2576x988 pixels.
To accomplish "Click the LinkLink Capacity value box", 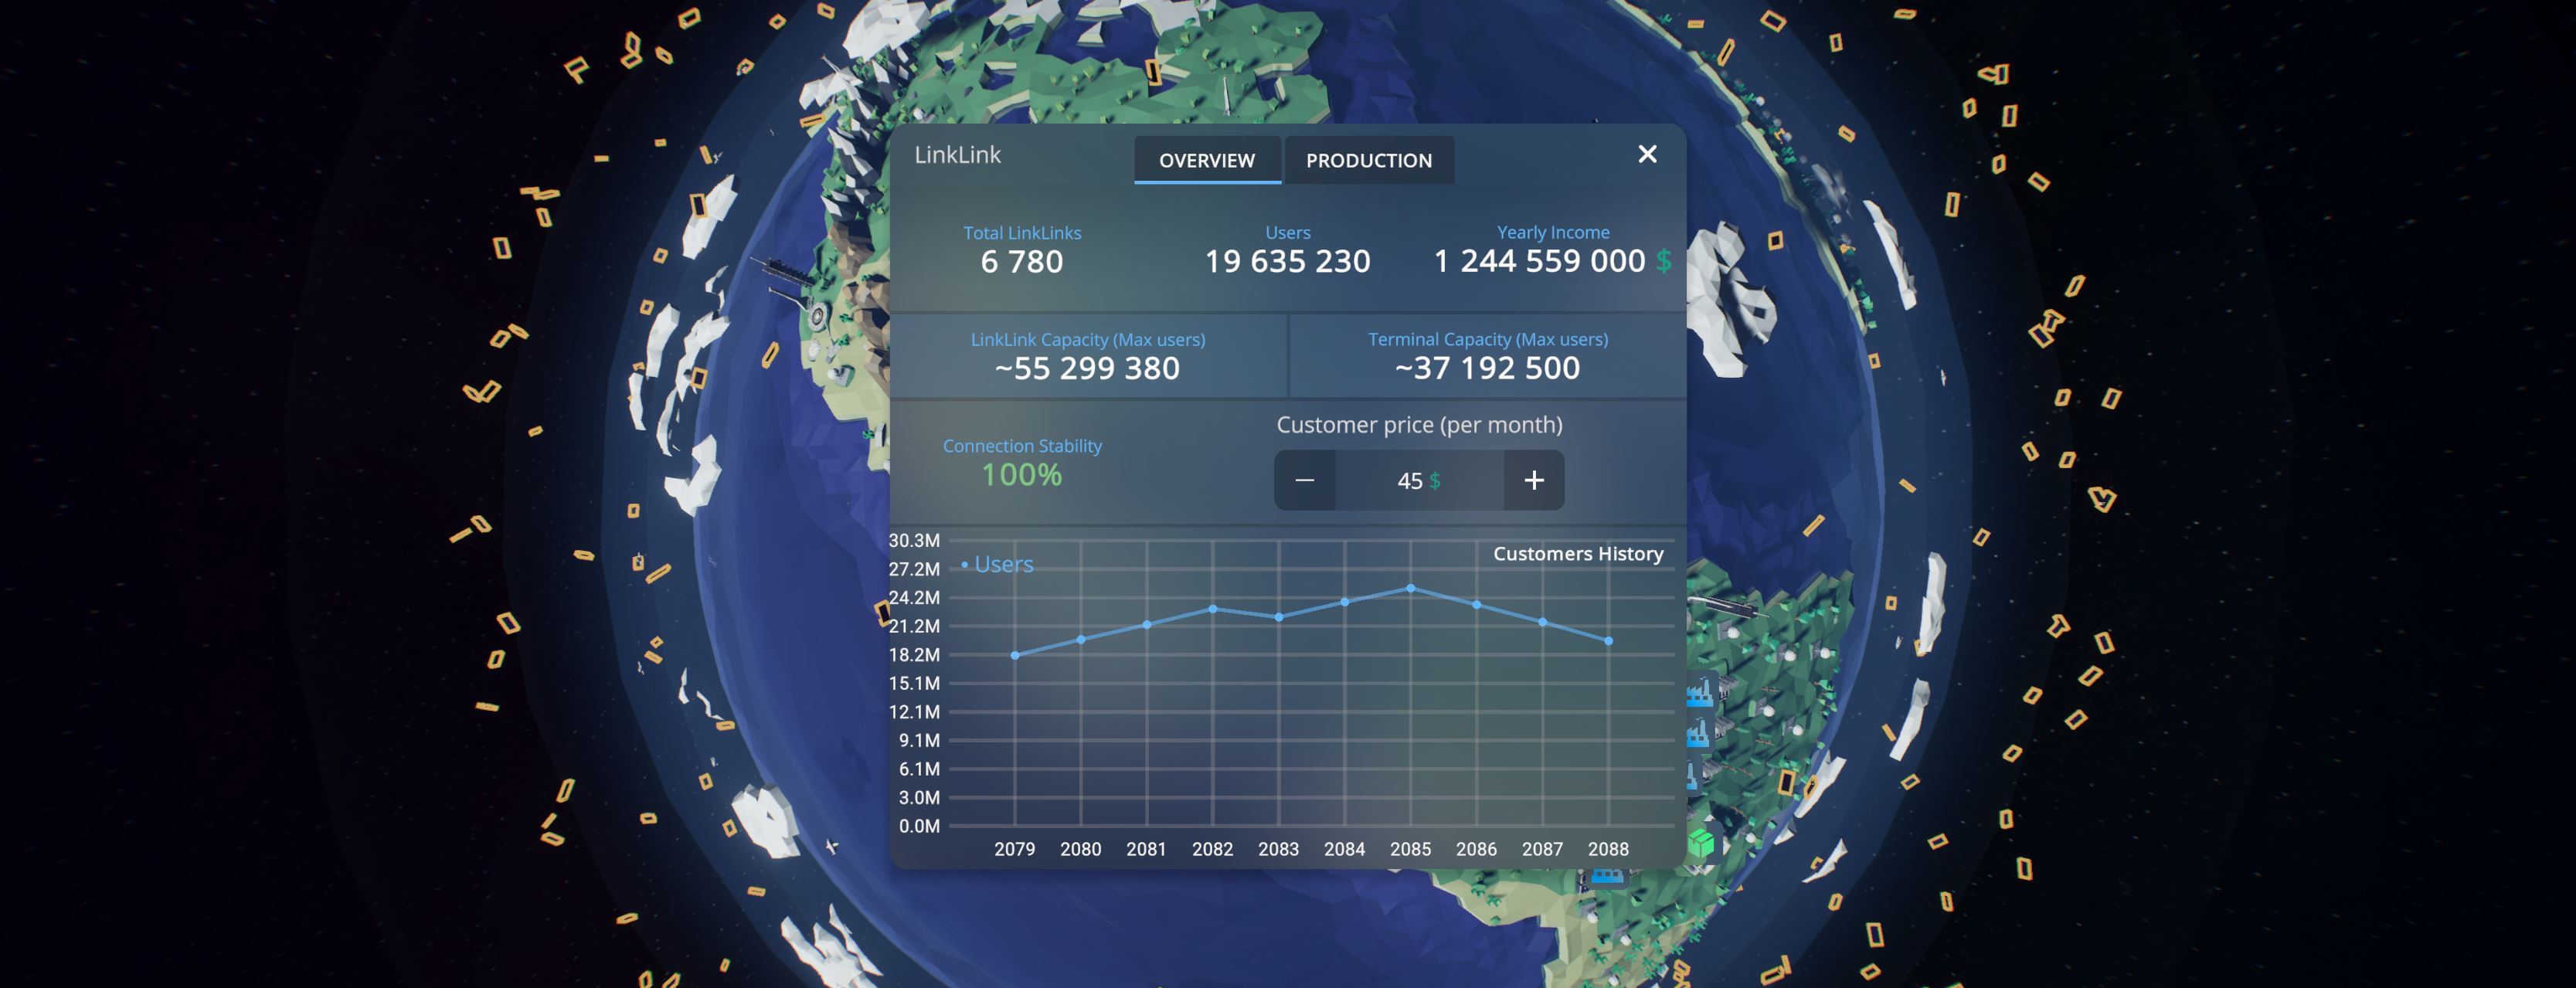I will [x=1087, y=357].
